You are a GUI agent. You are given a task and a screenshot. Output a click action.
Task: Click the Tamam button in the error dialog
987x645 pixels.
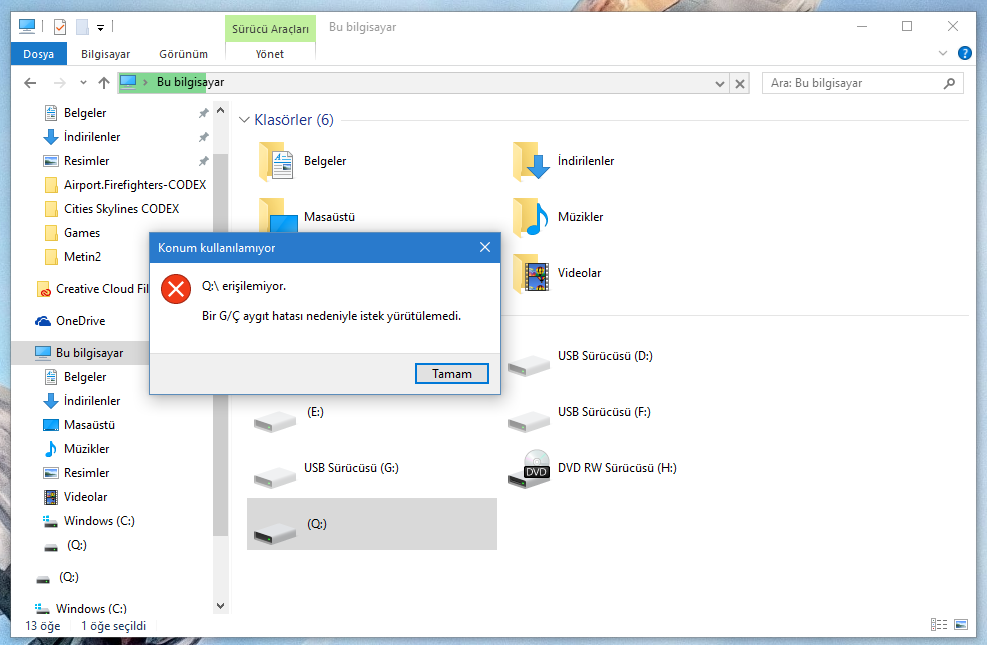(451, 373)
